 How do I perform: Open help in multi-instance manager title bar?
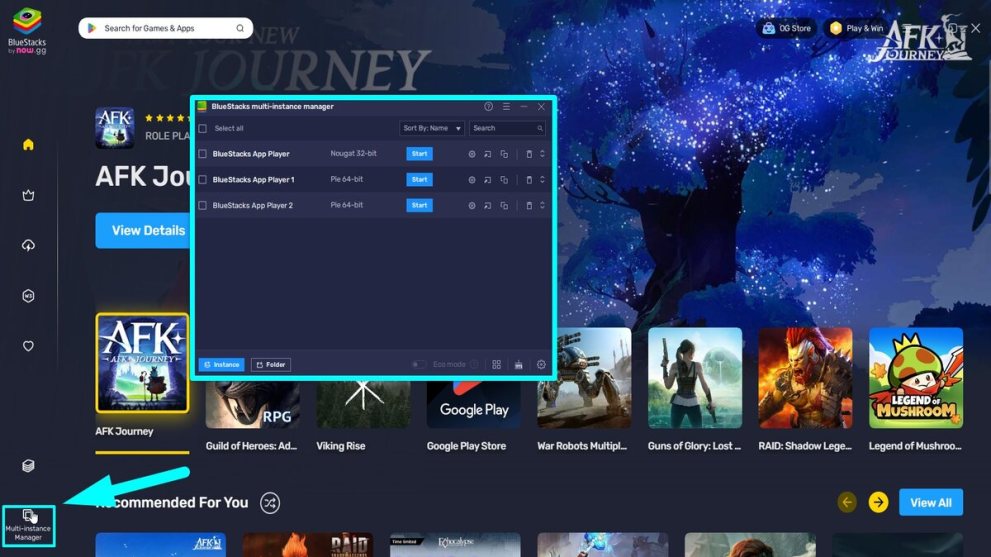tap(489, 107)
